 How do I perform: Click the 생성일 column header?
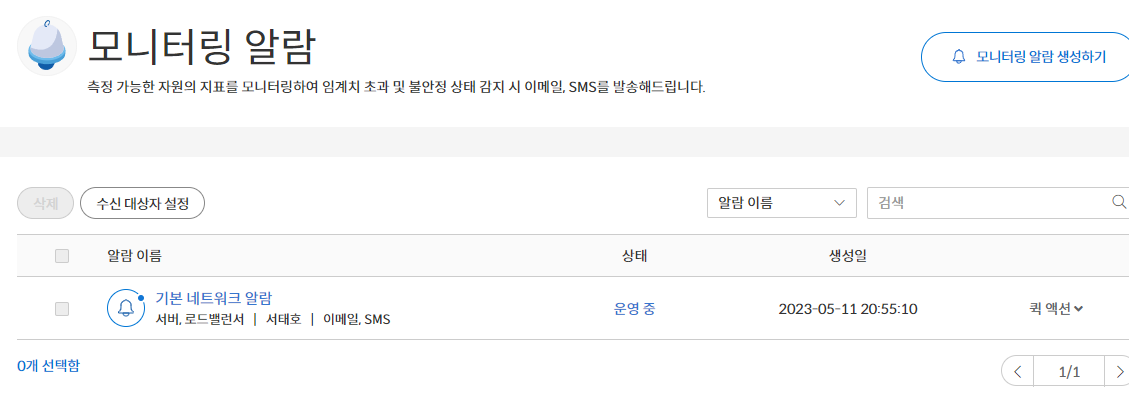(x=847, y=256)
